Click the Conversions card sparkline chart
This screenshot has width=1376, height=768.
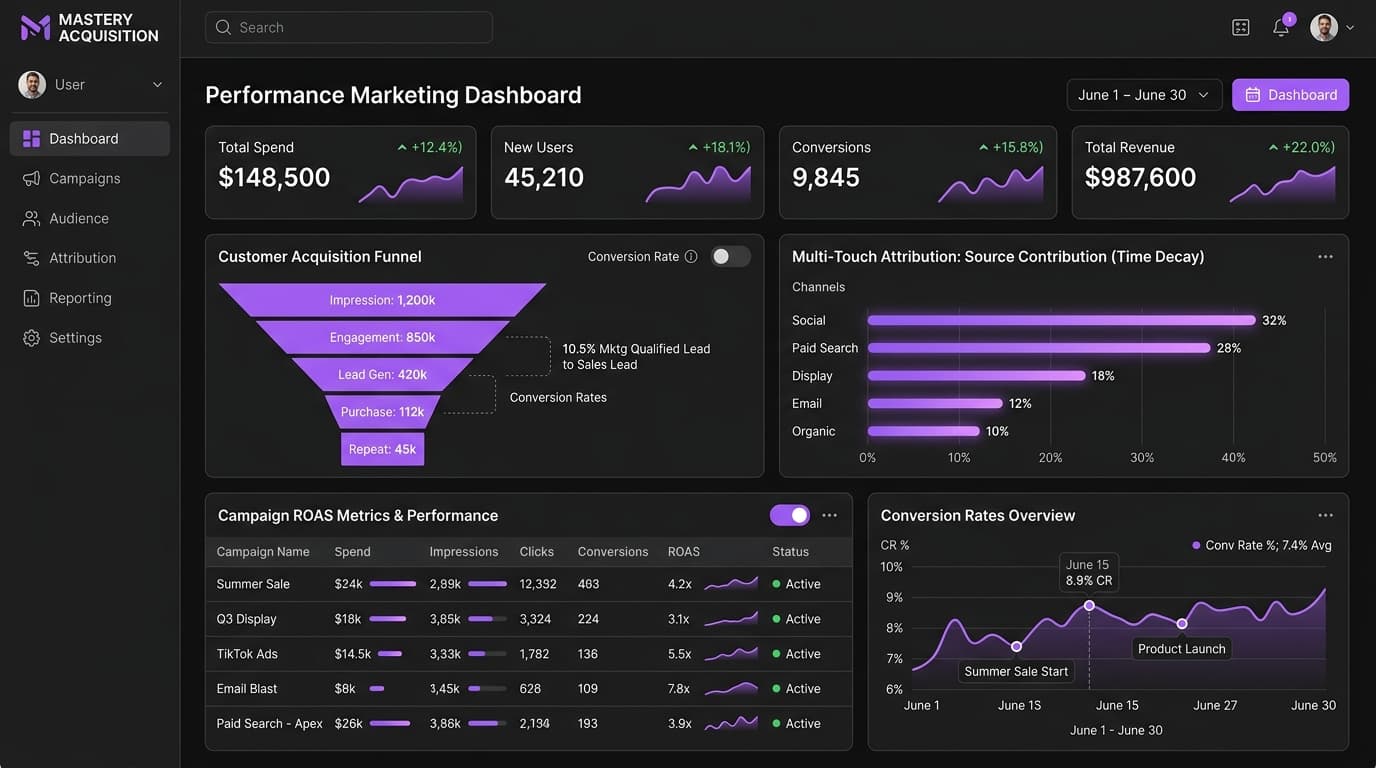990,186
